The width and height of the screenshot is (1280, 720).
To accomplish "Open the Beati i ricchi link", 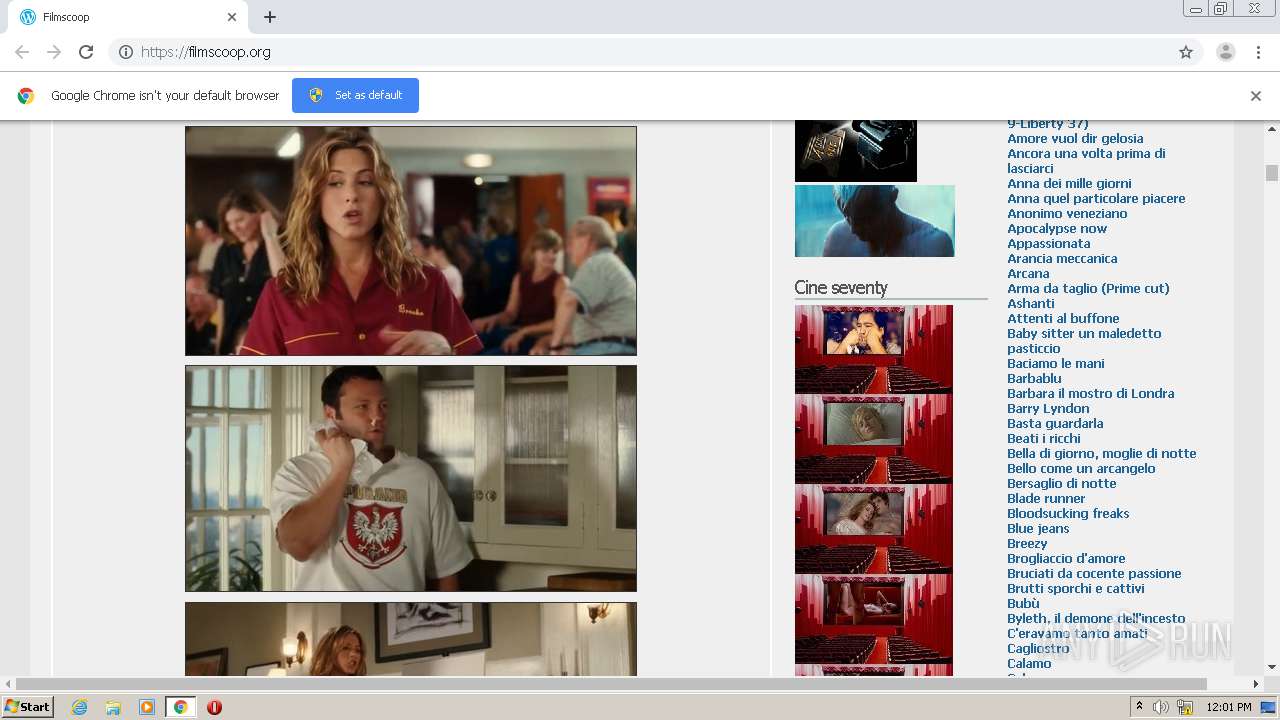I will pyautogui.click(x=1044, y=439).
